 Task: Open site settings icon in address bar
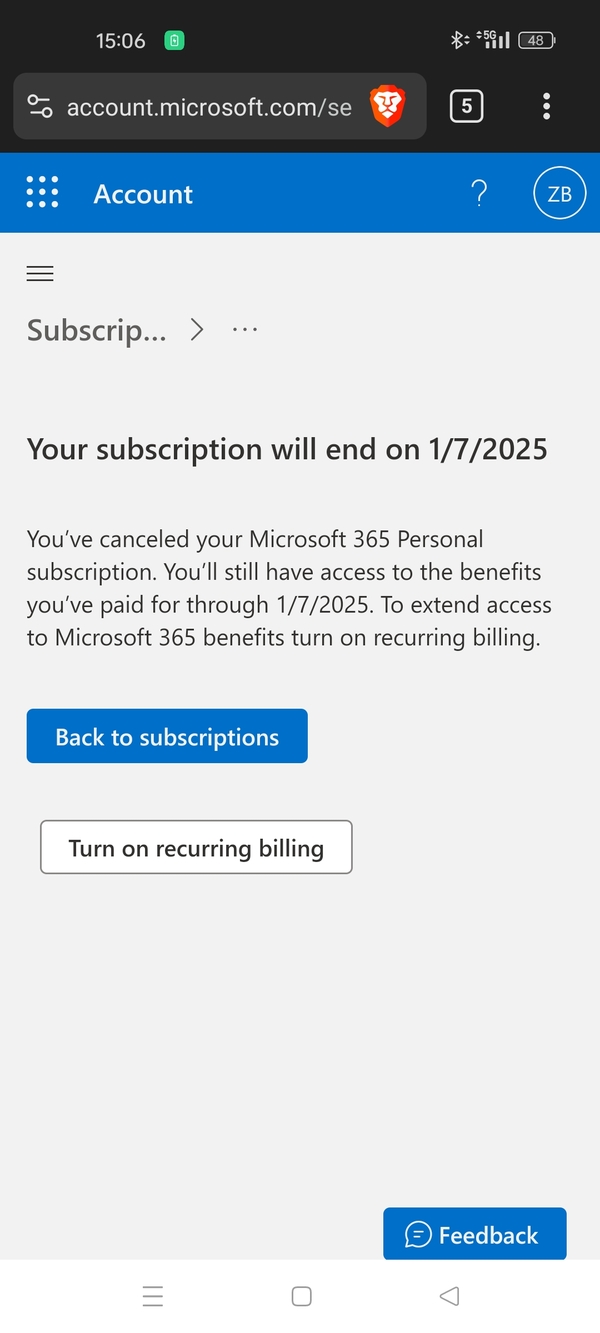40,107
